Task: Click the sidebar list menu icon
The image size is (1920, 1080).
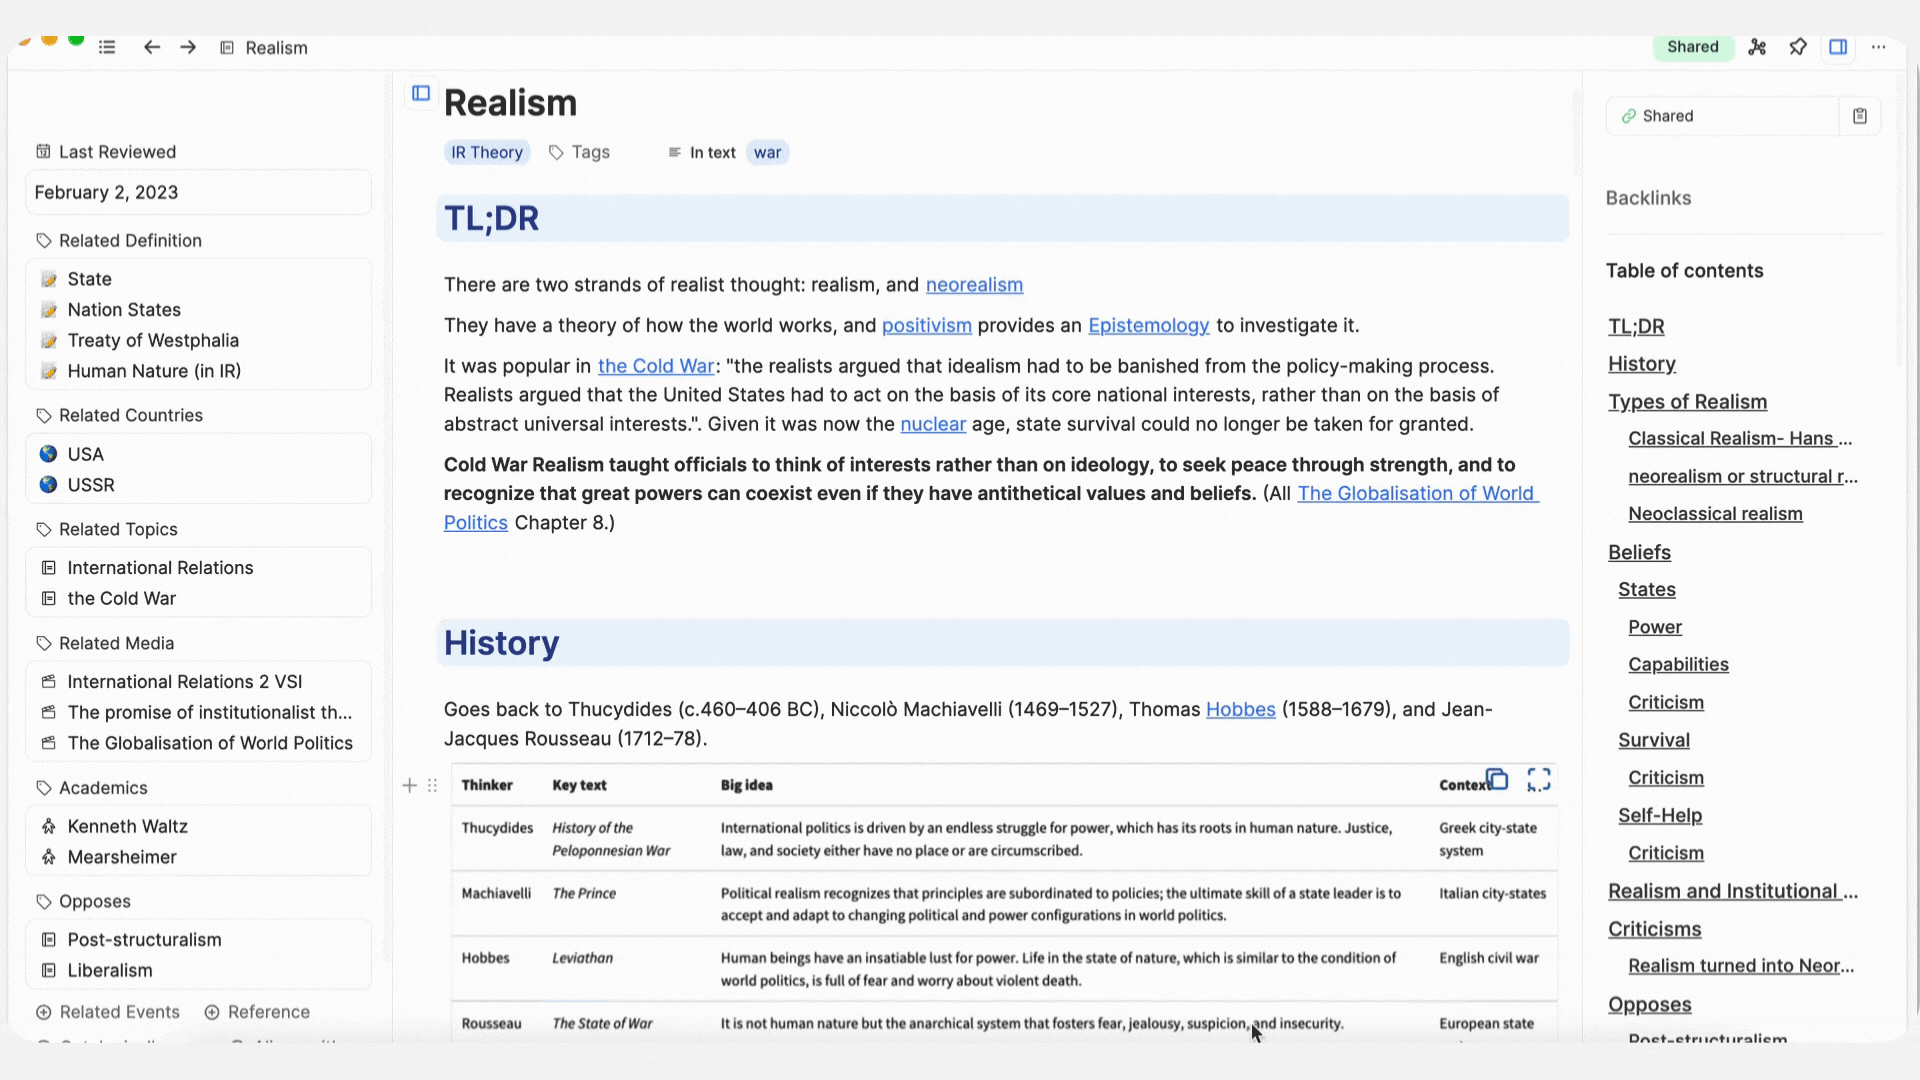Action: point(107,47)
